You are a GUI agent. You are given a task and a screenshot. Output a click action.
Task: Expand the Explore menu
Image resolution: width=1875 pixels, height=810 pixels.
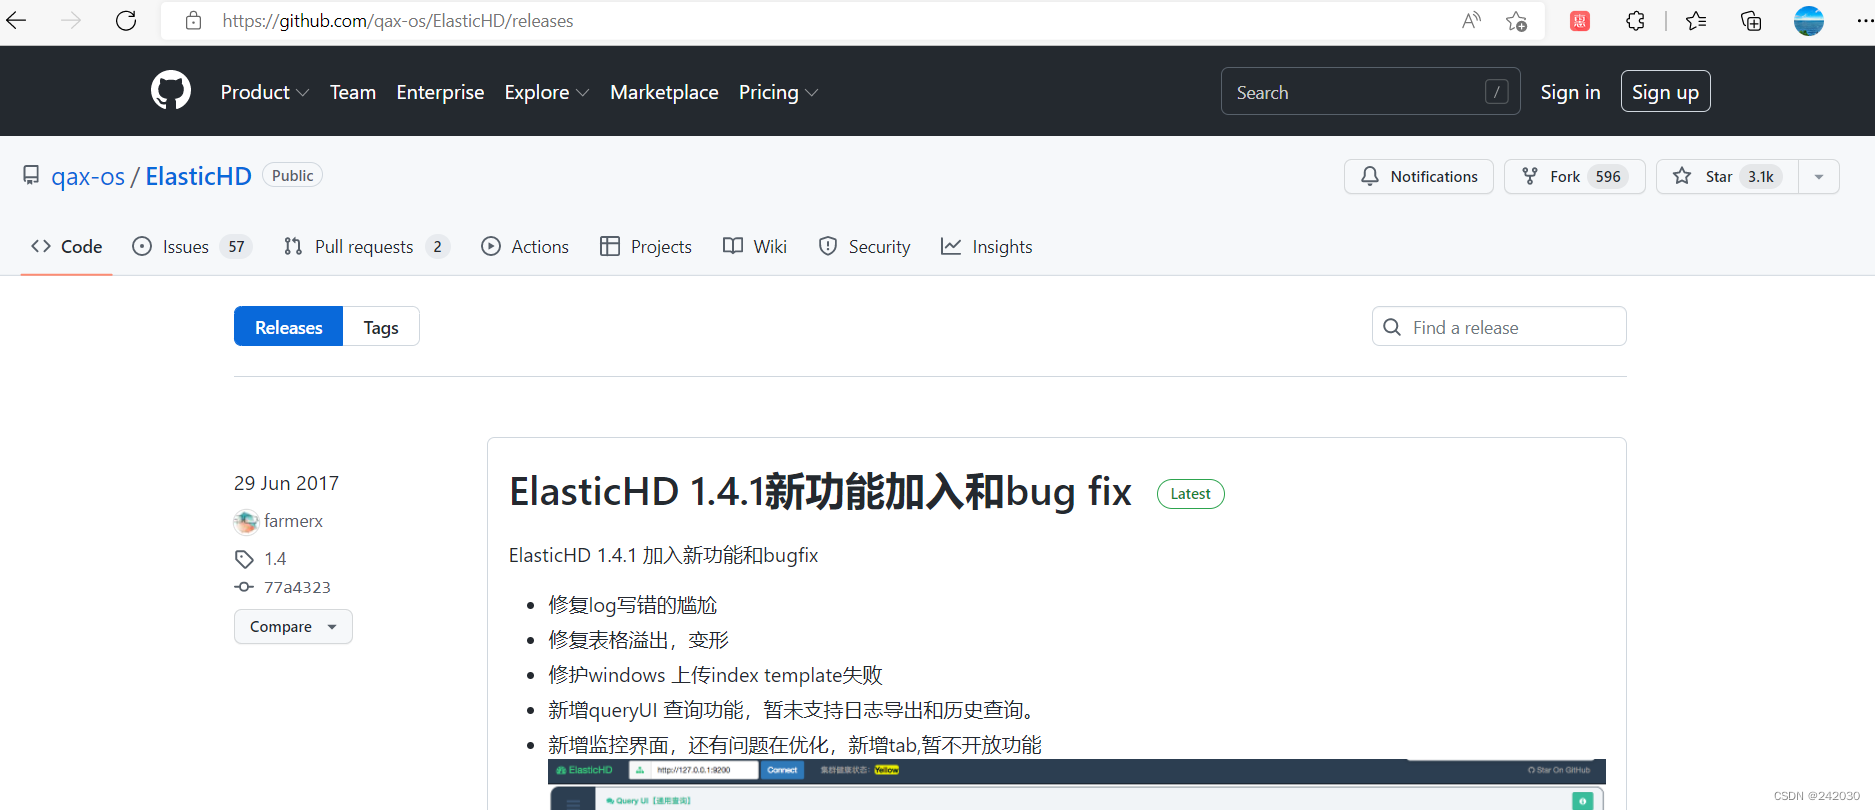(547, 92)
